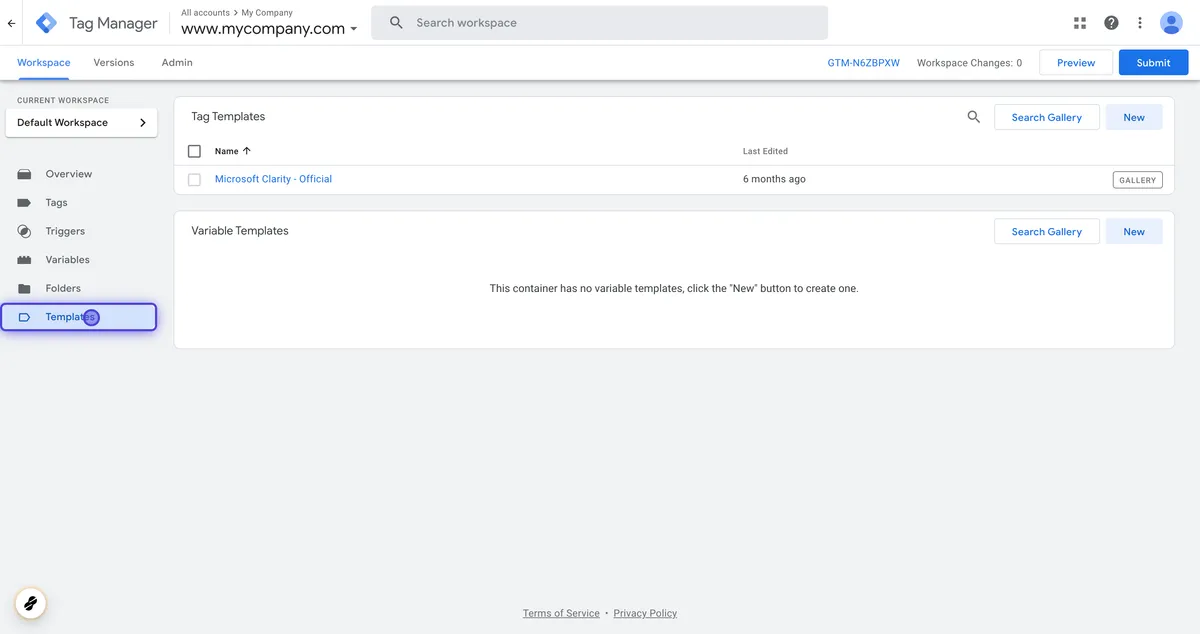Click the Folders sidebar icon
This screenshot has height=634, width=1200.
click(25, 288)
